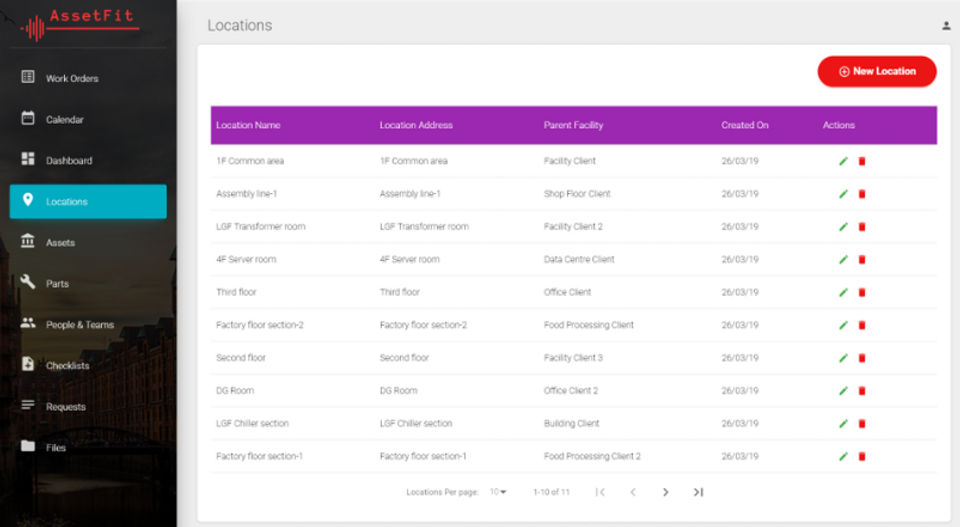Select 'LGF Transformer room' in Location Address column

point(424,226)
